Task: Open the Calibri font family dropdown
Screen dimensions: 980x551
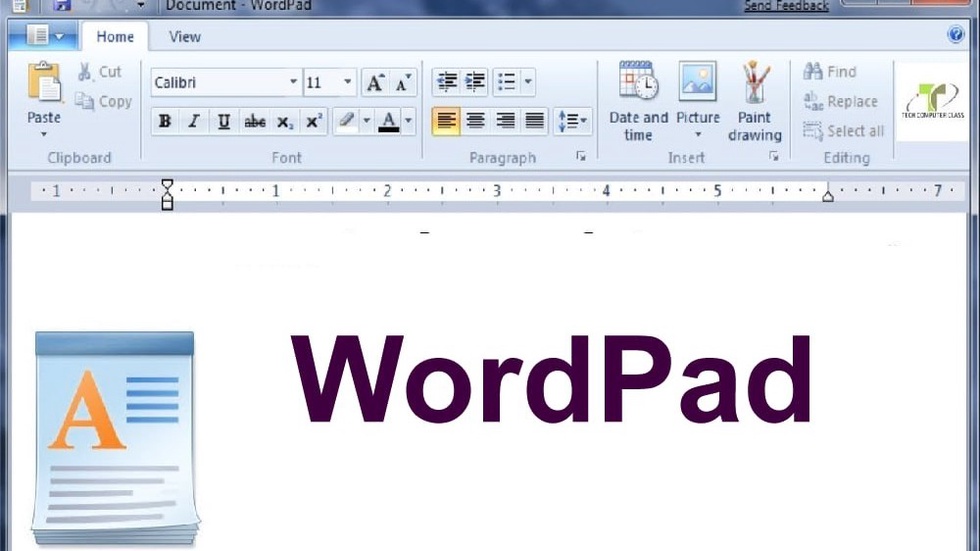Action: click(293, 83)
